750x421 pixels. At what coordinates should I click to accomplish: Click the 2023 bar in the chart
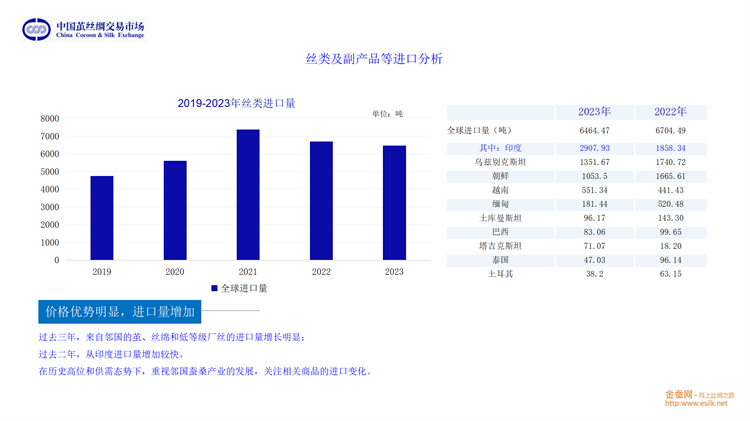(x=394, y=203)
